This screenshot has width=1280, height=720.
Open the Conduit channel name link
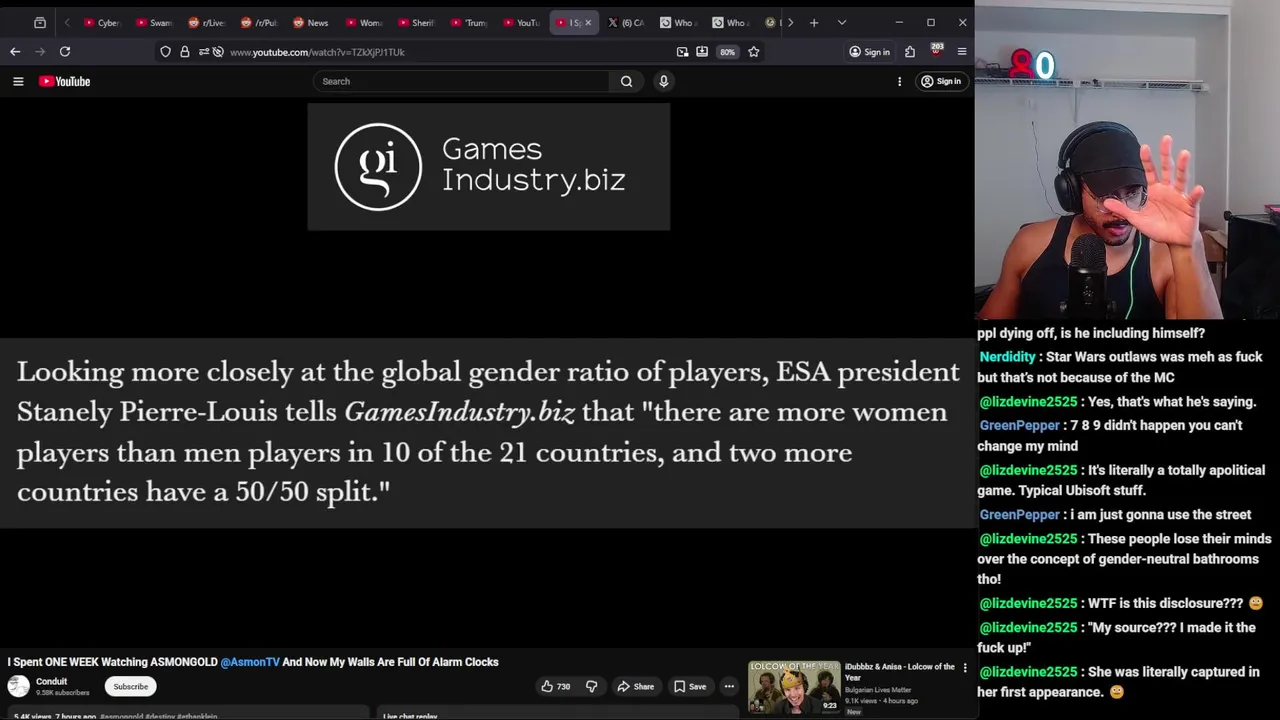pyautogui.click(x=51, y=682)
